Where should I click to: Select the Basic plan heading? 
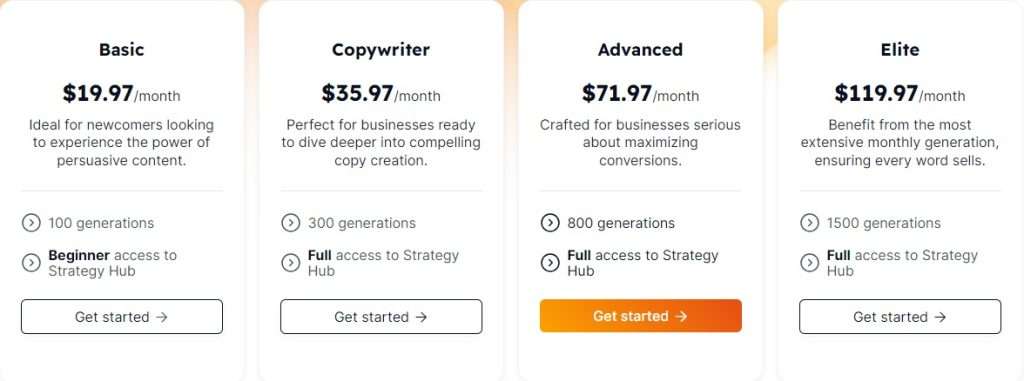[x=122, y=50]
